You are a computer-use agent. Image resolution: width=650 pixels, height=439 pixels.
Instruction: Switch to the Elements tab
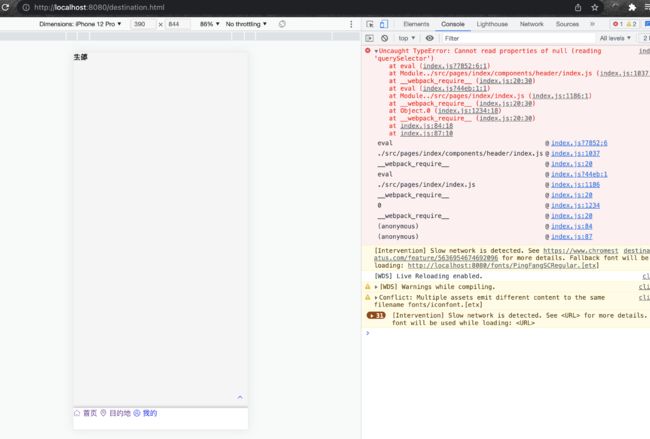(x=416, y=24)
